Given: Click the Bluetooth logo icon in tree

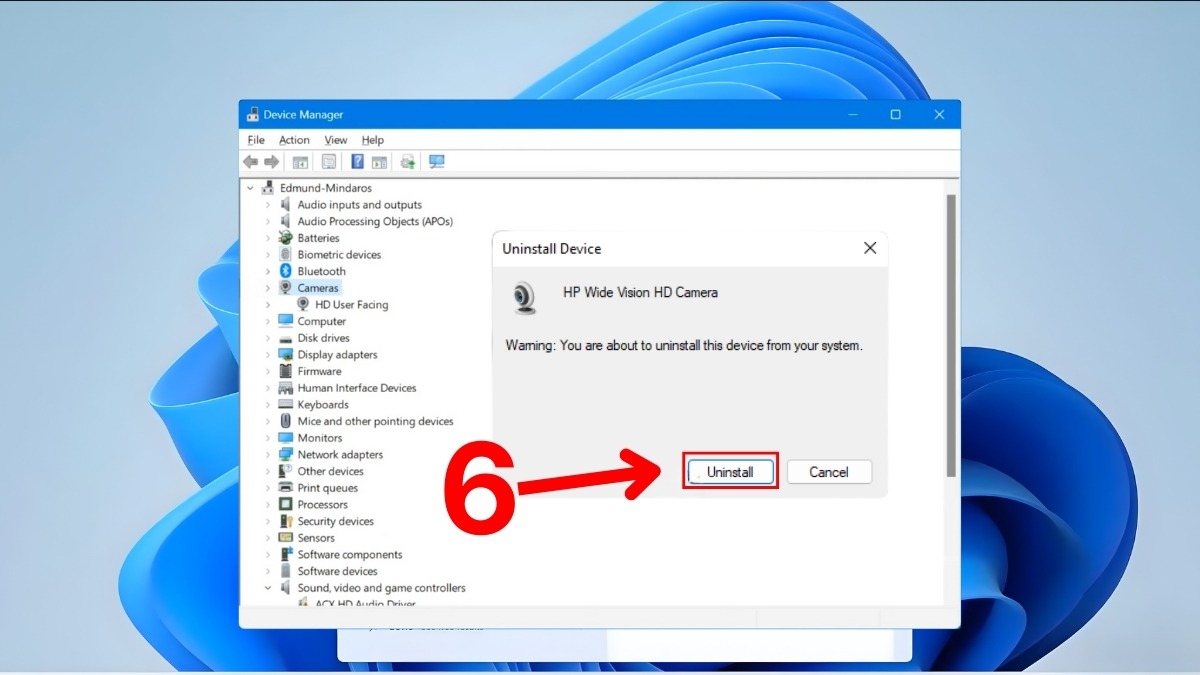Looking at the screenshot, I should [x=285, y=271].
